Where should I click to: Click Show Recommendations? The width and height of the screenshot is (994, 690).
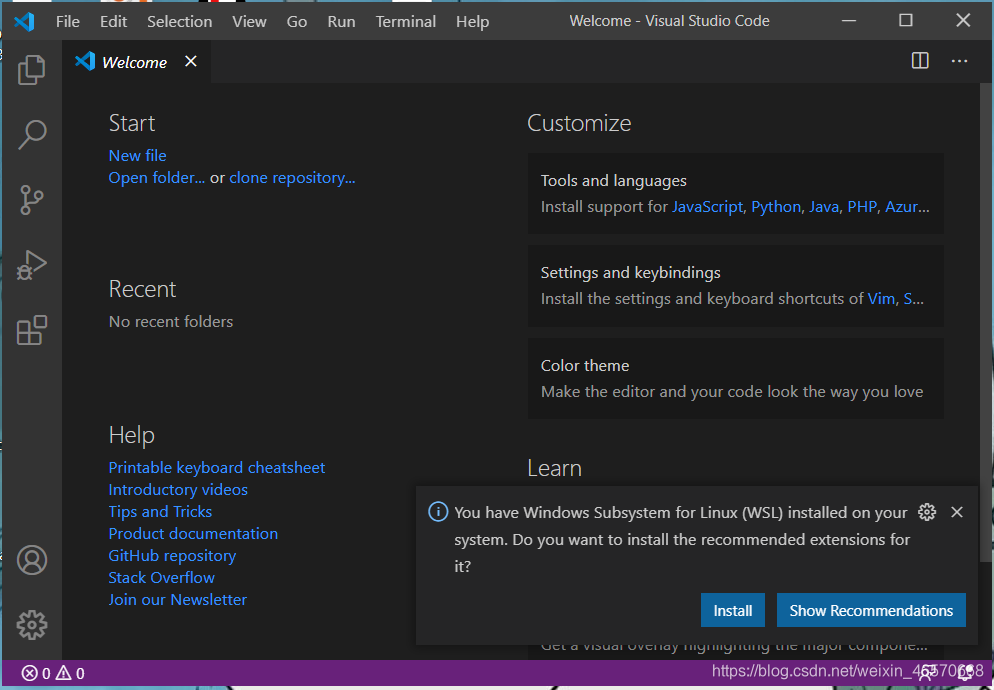coord(871,610)
